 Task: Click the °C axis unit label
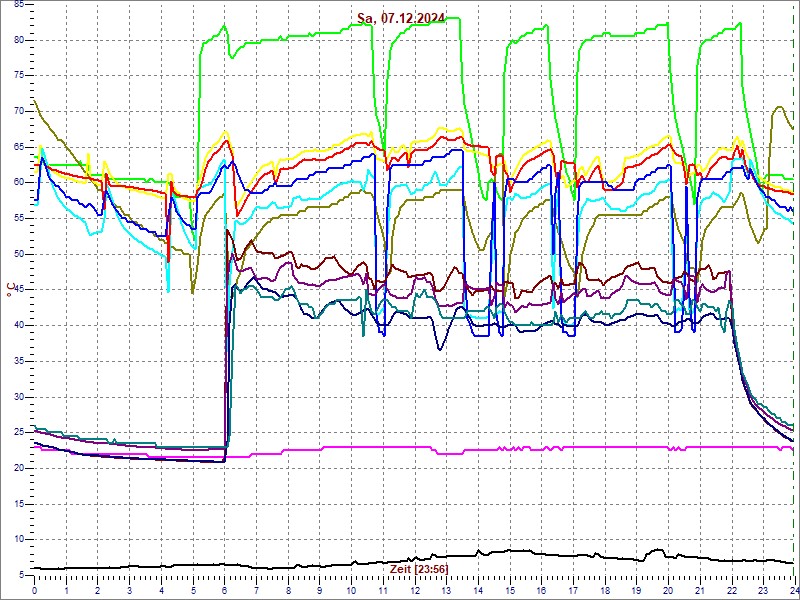click(x=11, y=291)
